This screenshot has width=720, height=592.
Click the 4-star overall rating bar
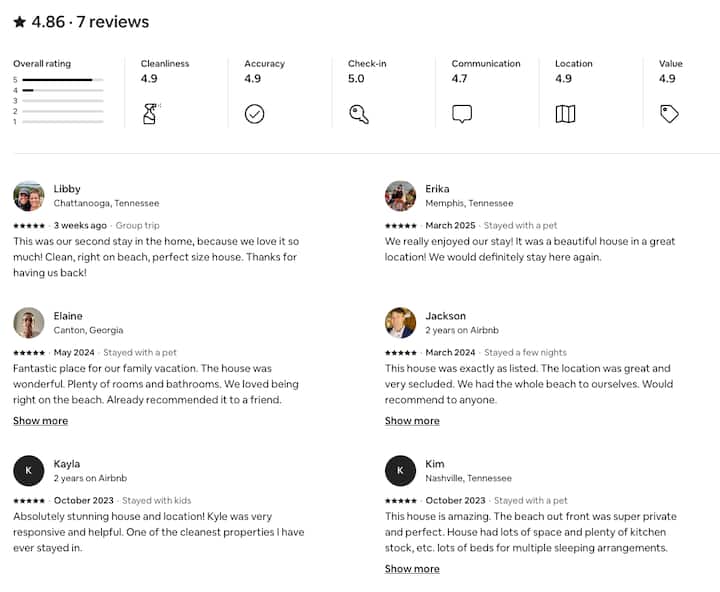click(62, 90)
